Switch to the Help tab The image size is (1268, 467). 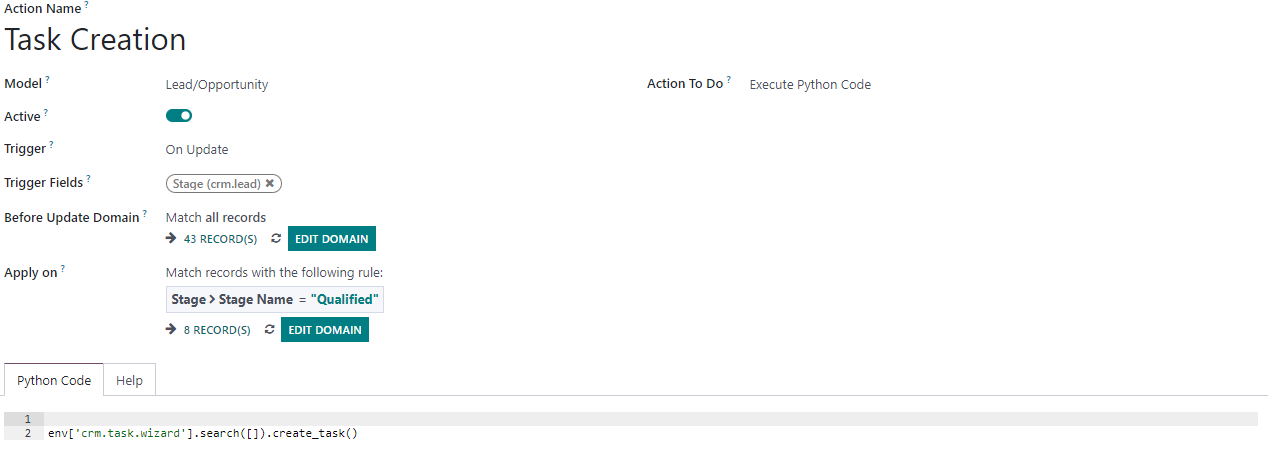click(x=129, y=380)
